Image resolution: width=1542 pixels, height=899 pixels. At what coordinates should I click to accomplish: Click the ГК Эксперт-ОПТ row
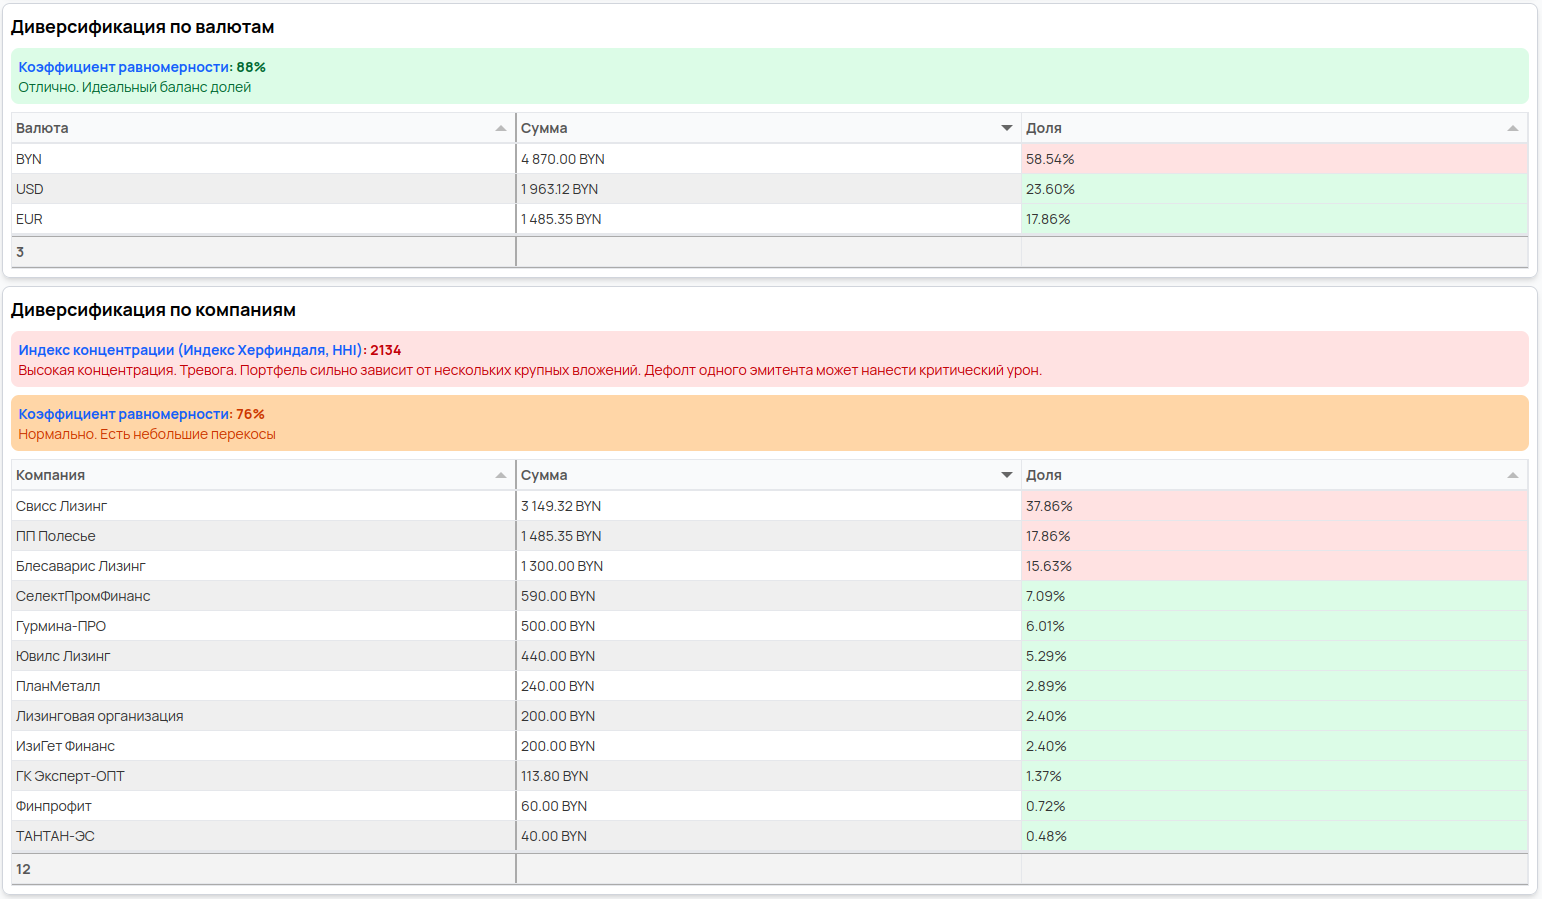(70, 776)
